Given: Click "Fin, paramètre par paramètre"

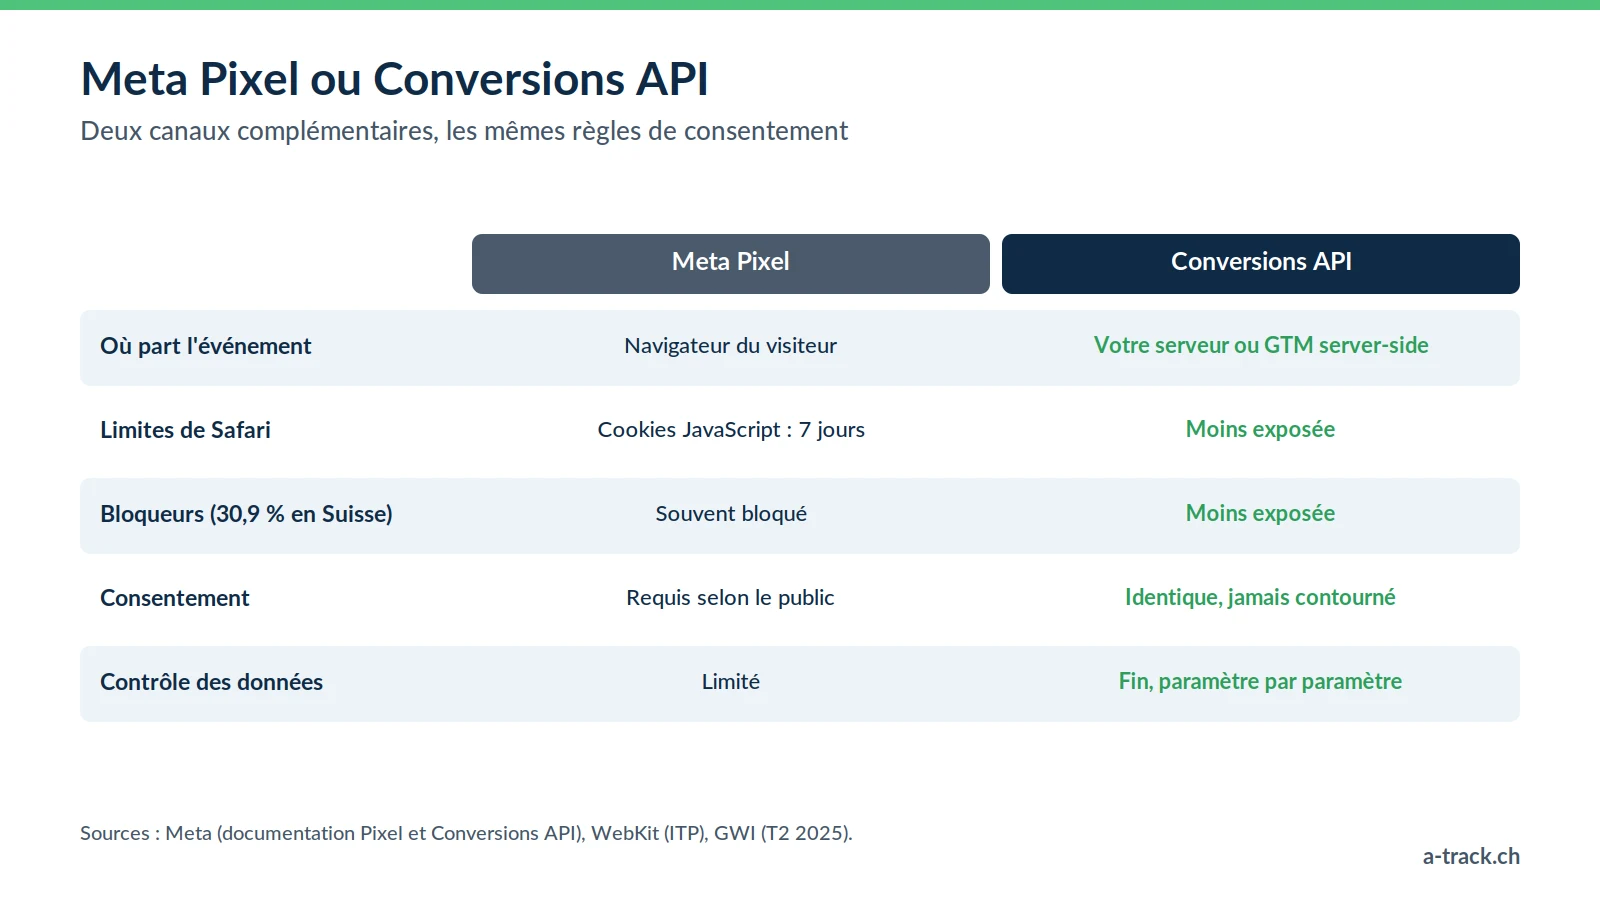Looking at the screenshot, I should 1260,681.
